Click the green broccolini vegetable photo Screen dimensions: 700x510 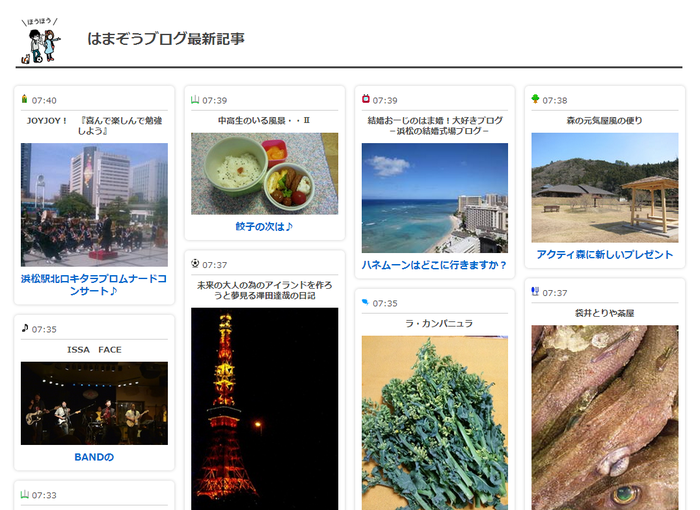click(434, 423)
